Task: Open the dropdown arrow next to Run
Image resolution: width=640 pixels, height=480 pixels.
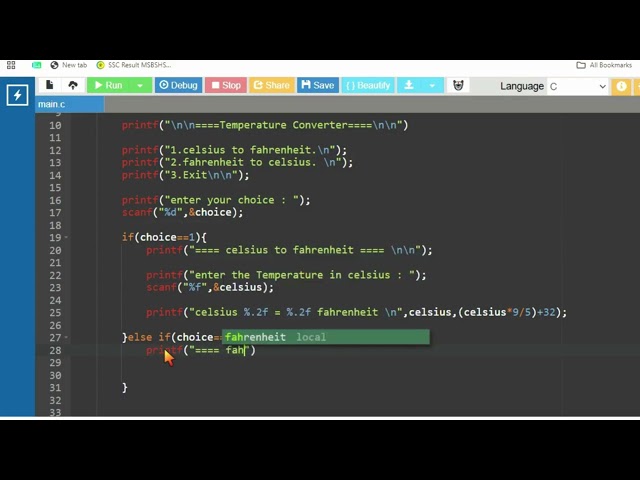Action: 140,85
